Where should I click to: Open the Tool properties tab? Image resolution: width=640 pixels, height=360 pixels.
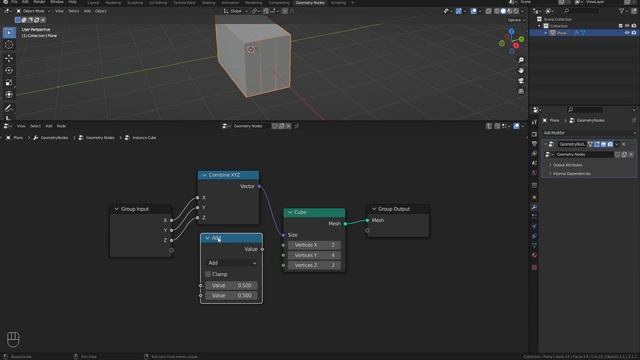pos(534,122)
